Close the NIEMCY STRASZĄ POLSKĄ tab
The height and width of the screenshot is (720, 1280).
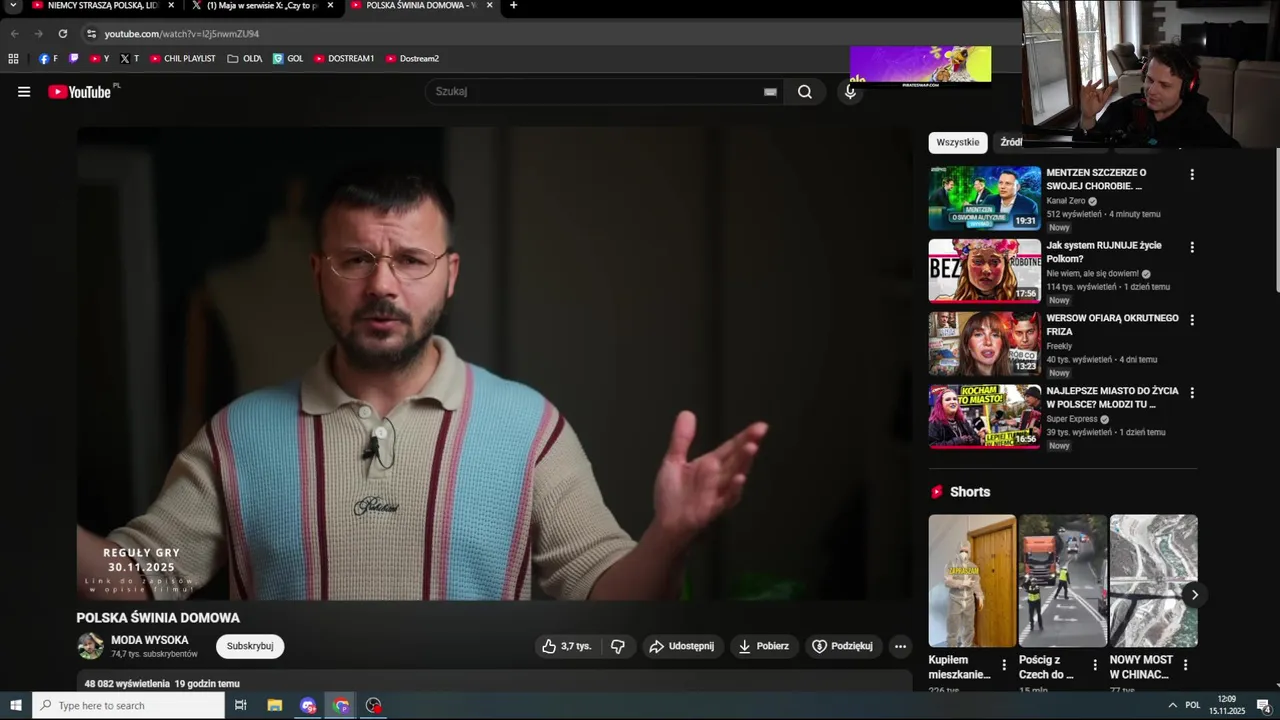[x=171, y=6]
